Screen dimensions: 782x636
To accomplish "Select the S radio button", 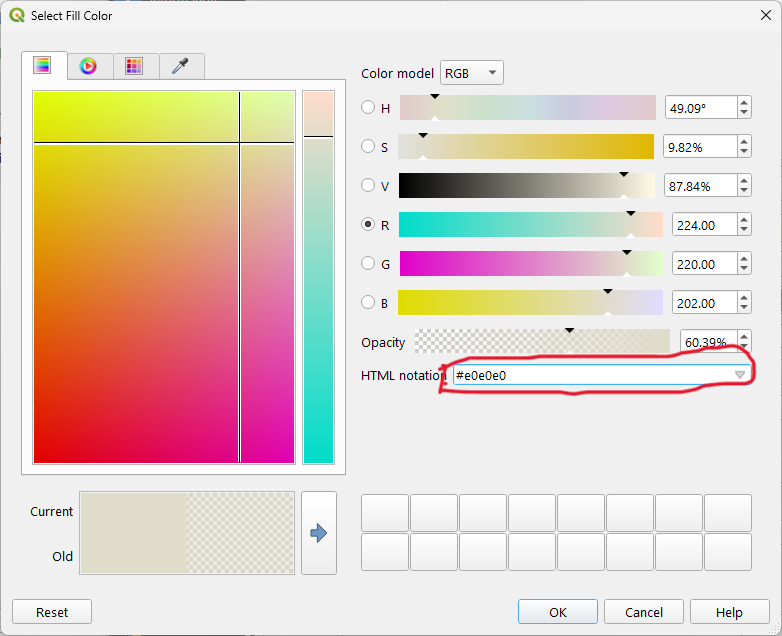I will point(368,146).
